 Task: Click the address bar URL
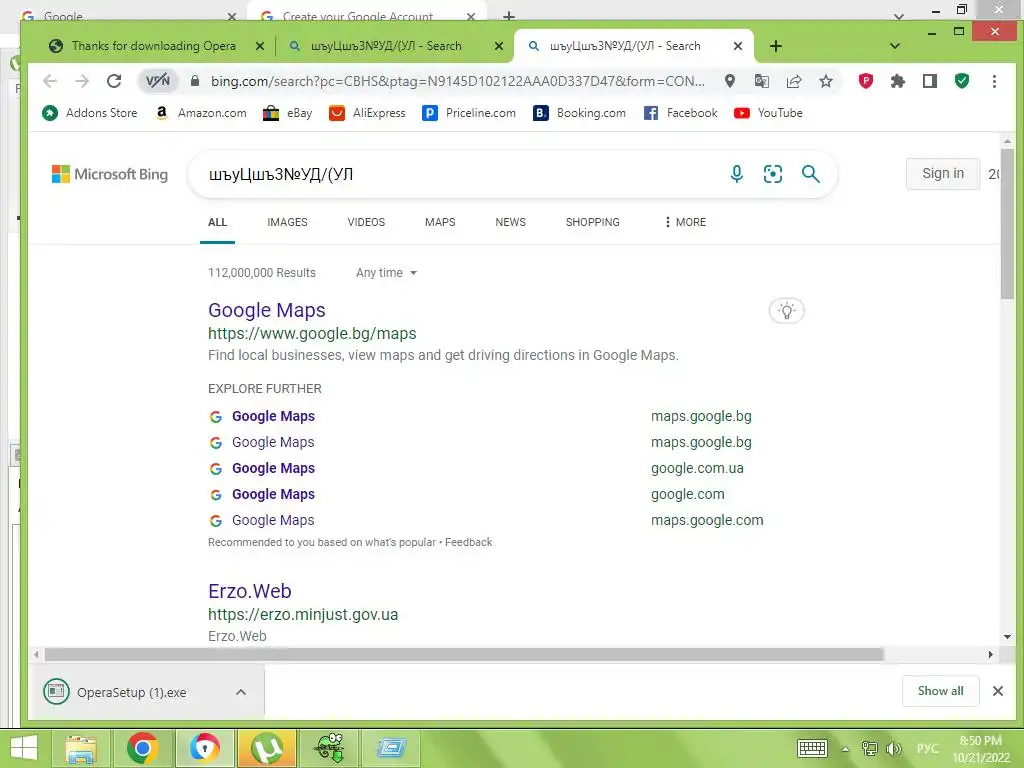(x=457, y=81)
